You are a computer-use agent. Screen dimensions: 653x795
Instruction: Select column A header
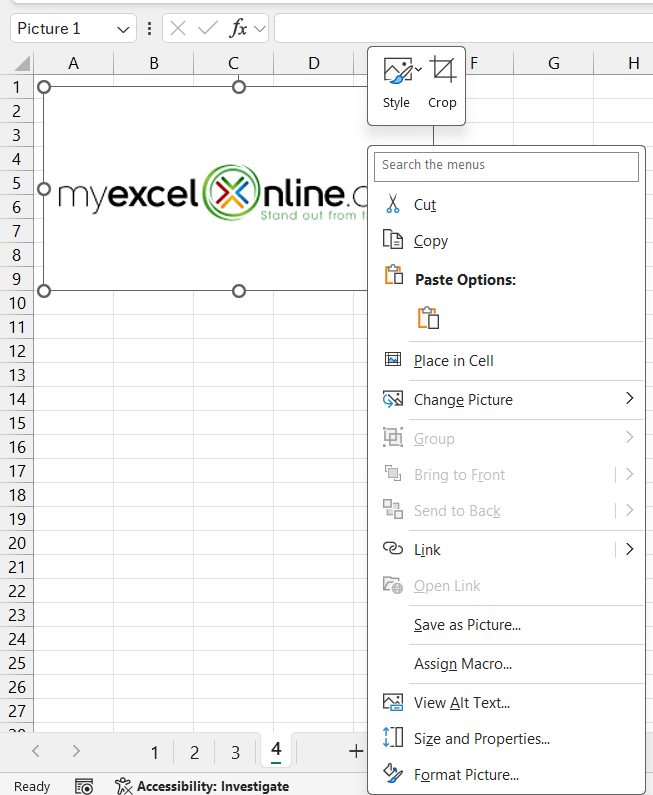[74, 63]
